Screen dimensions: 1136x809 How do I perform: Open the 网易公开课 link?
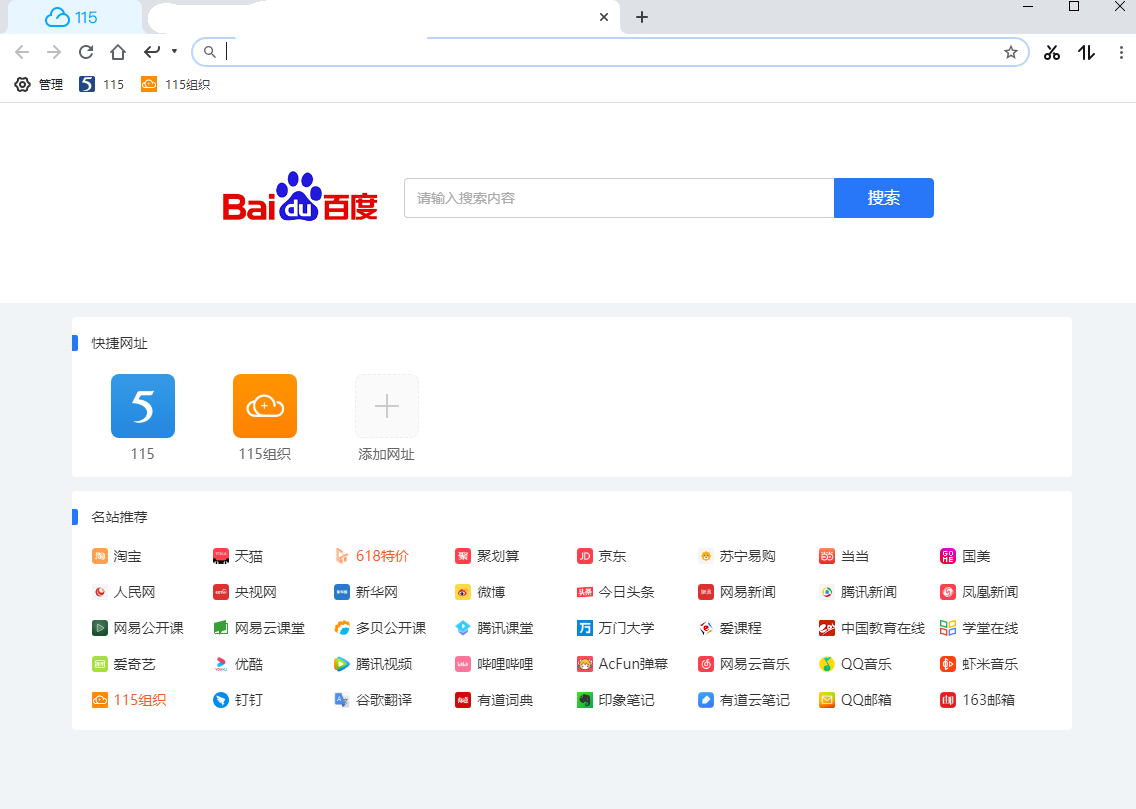pos(138,628)
